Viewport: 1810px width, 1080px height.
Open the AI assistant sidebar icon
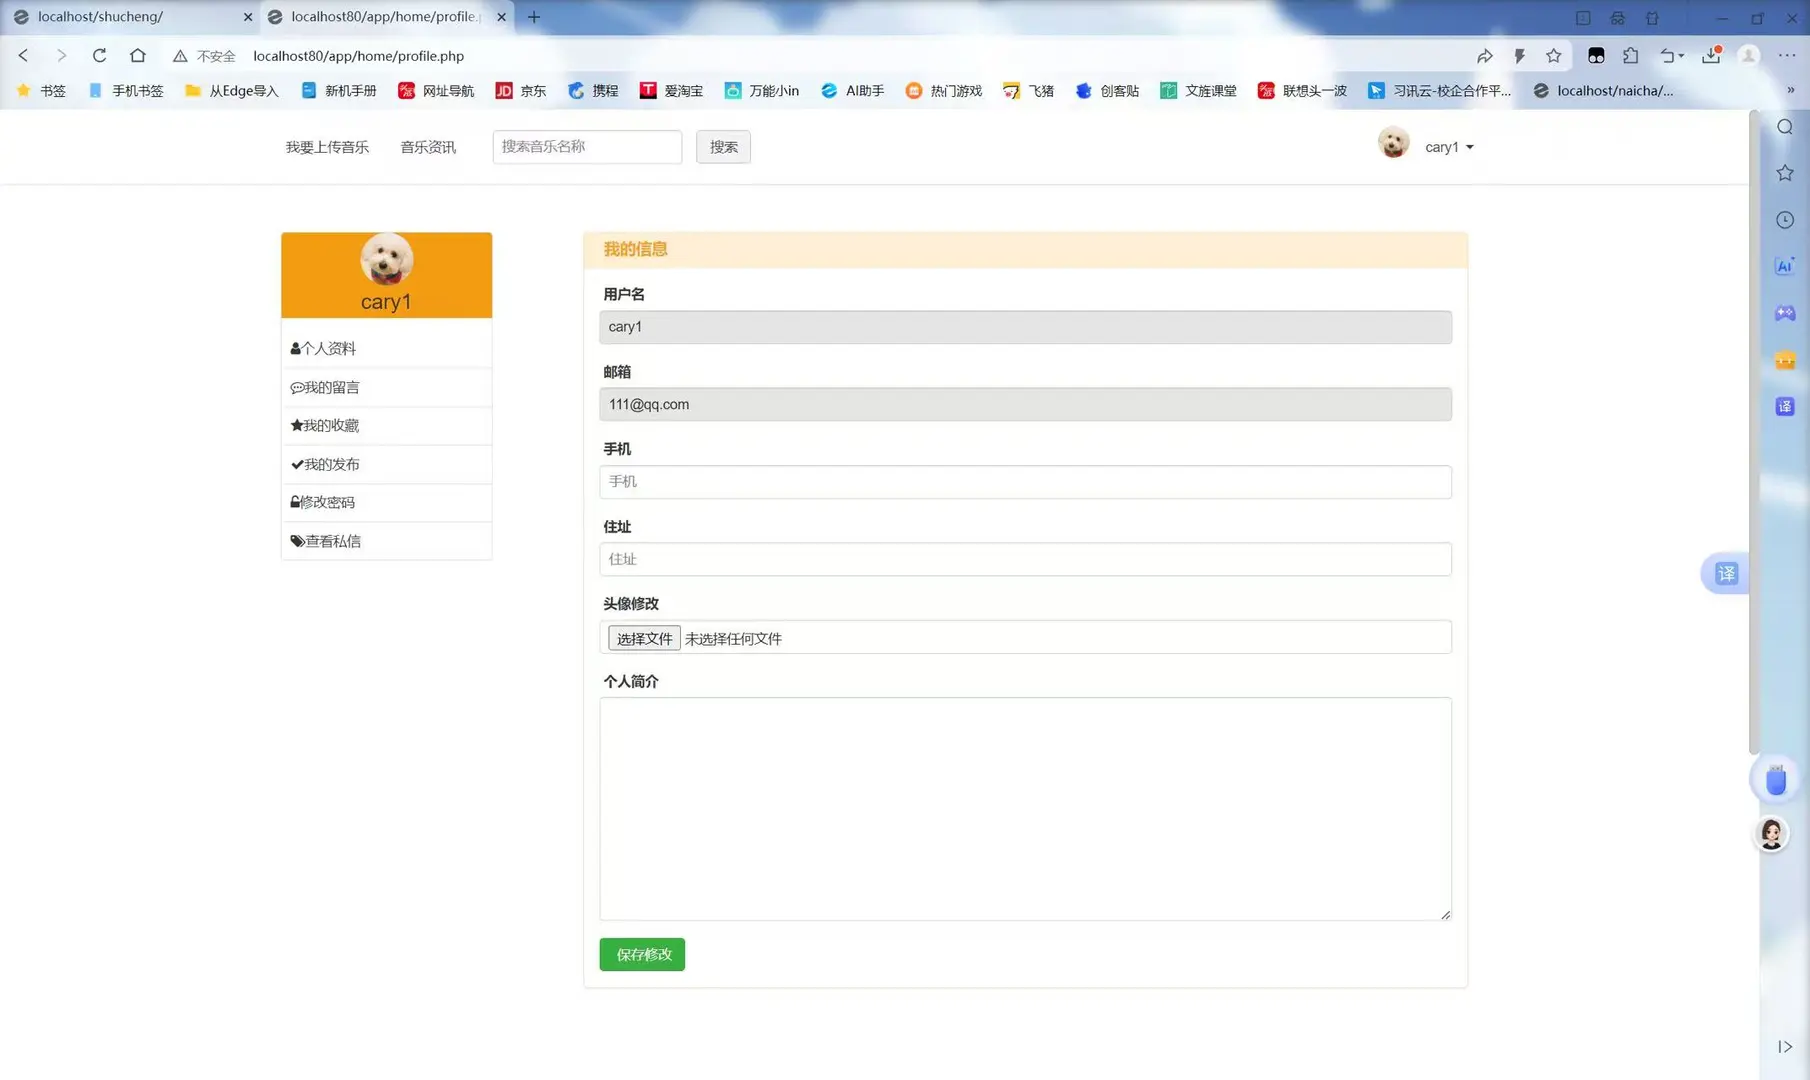(1784, 266)
